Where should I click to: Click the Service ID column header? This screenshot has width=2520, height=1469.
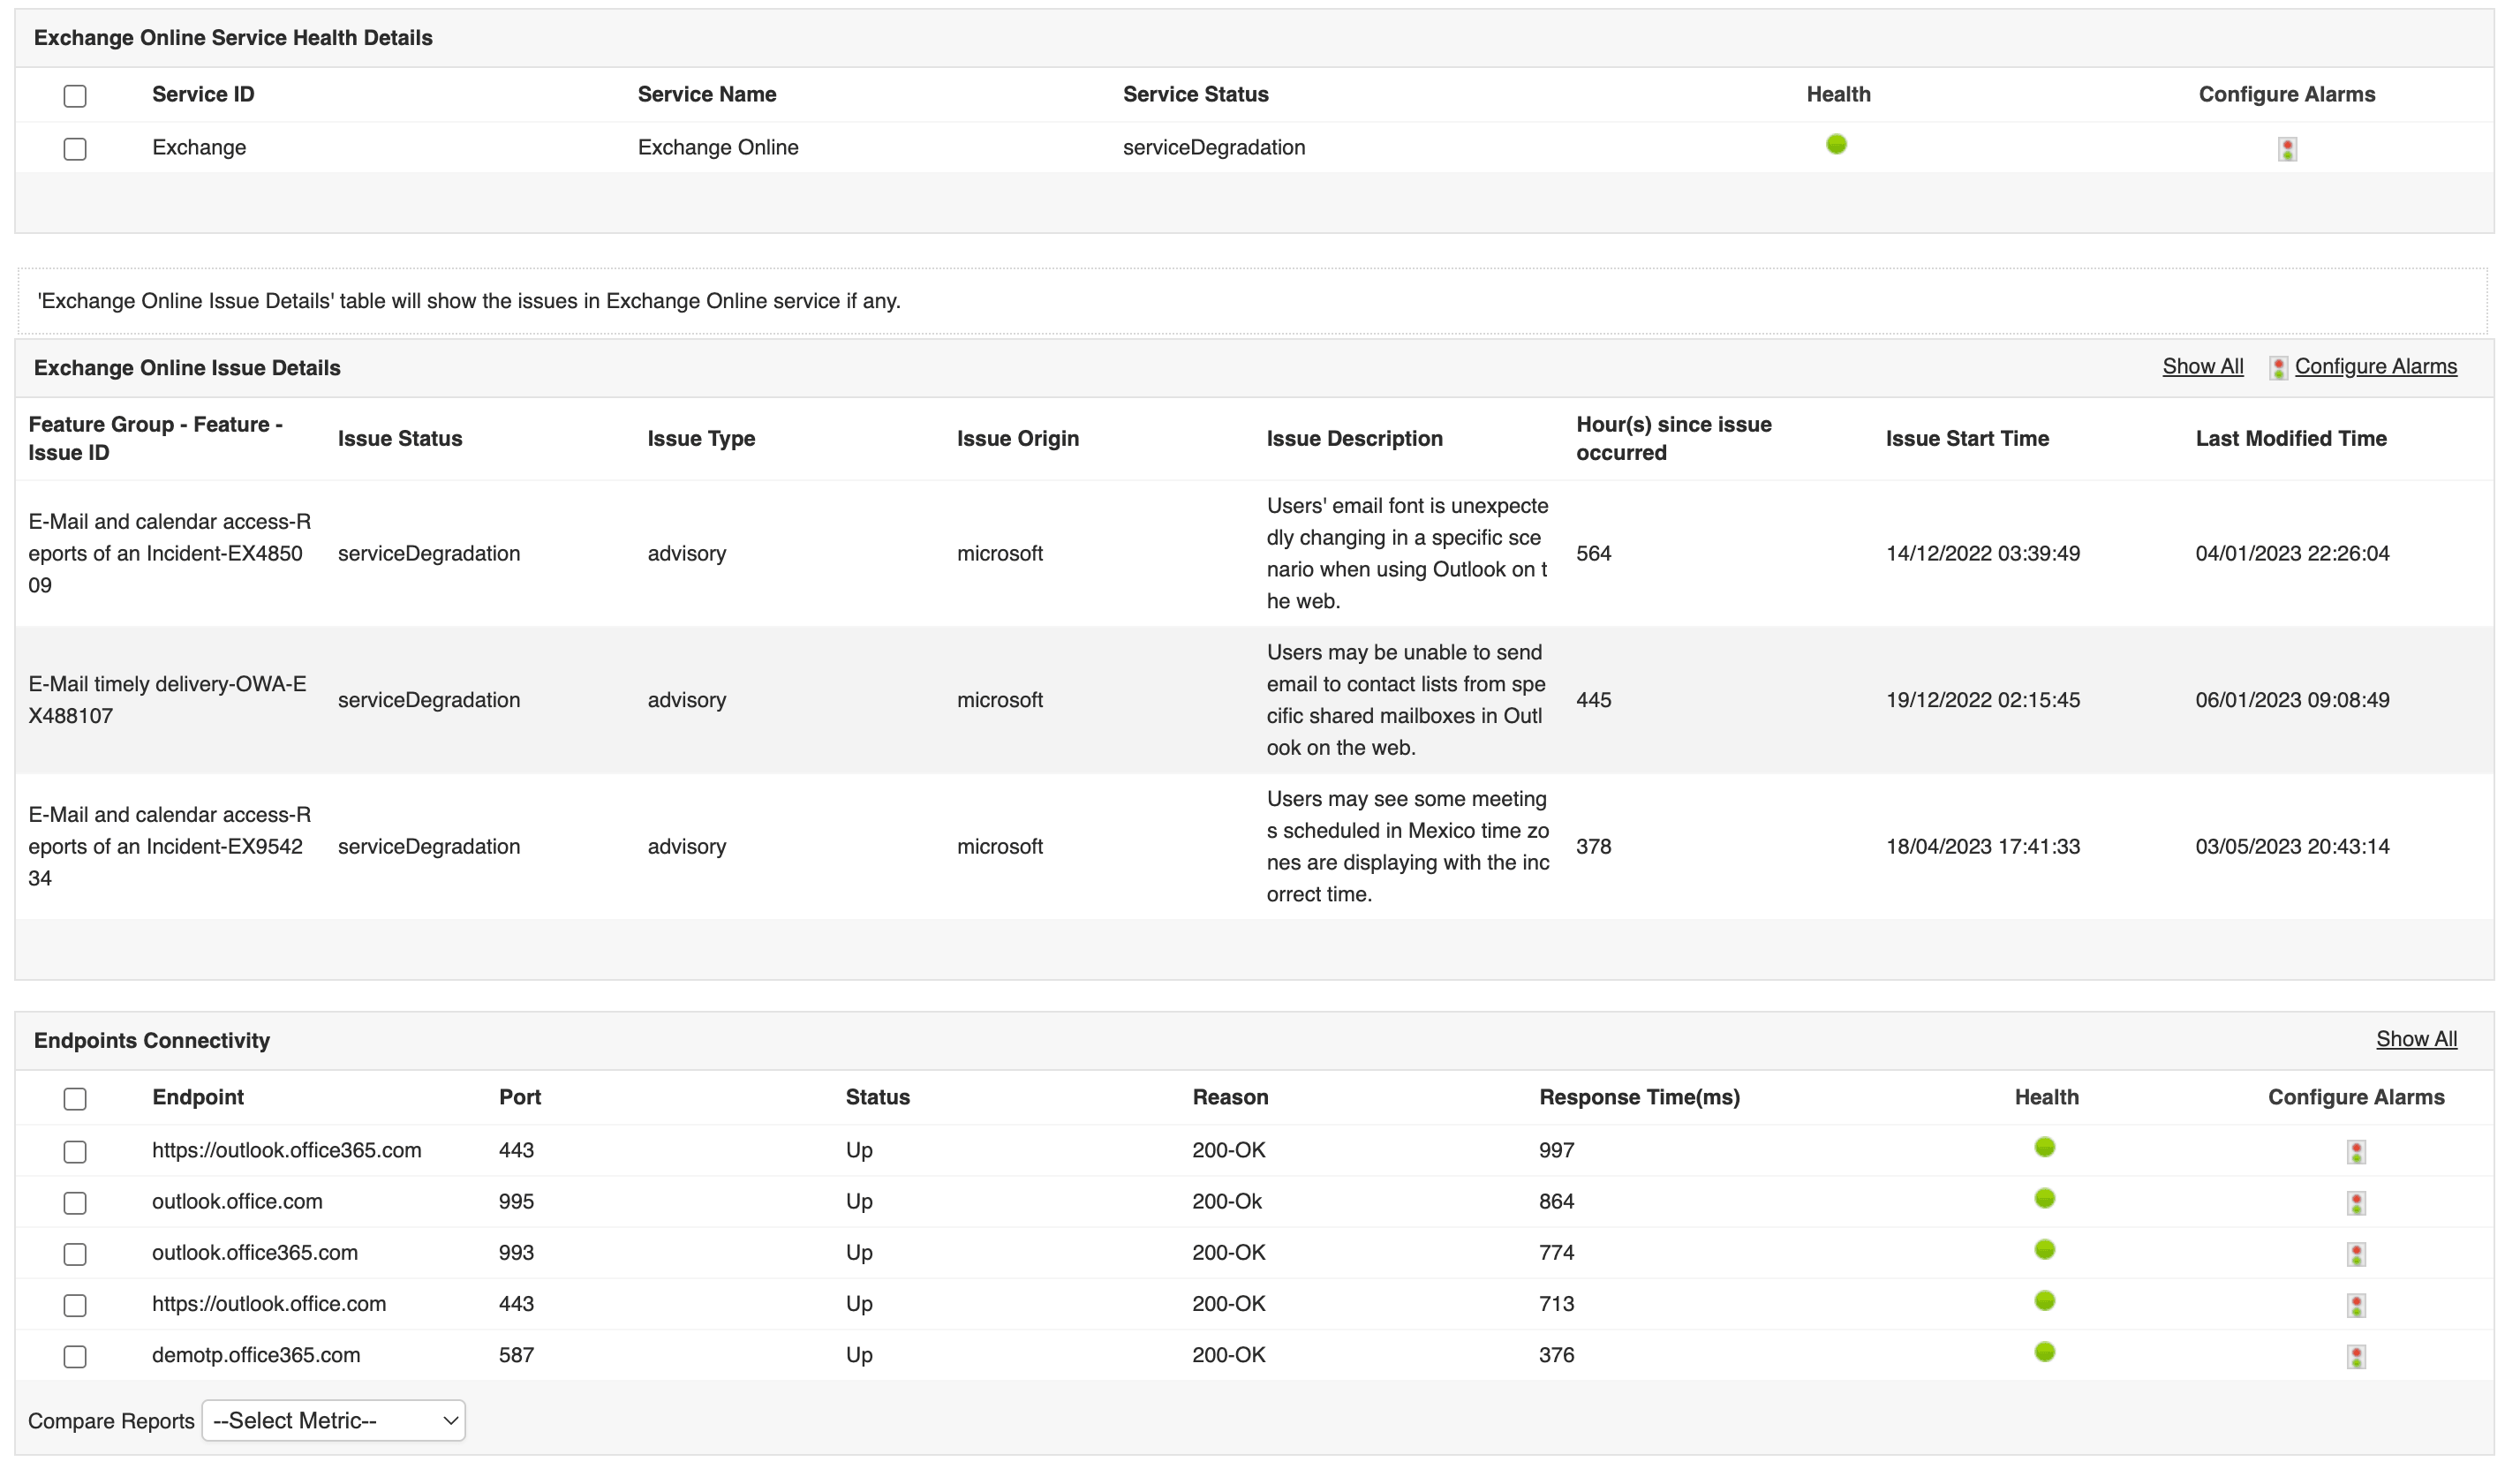(203, 94)
